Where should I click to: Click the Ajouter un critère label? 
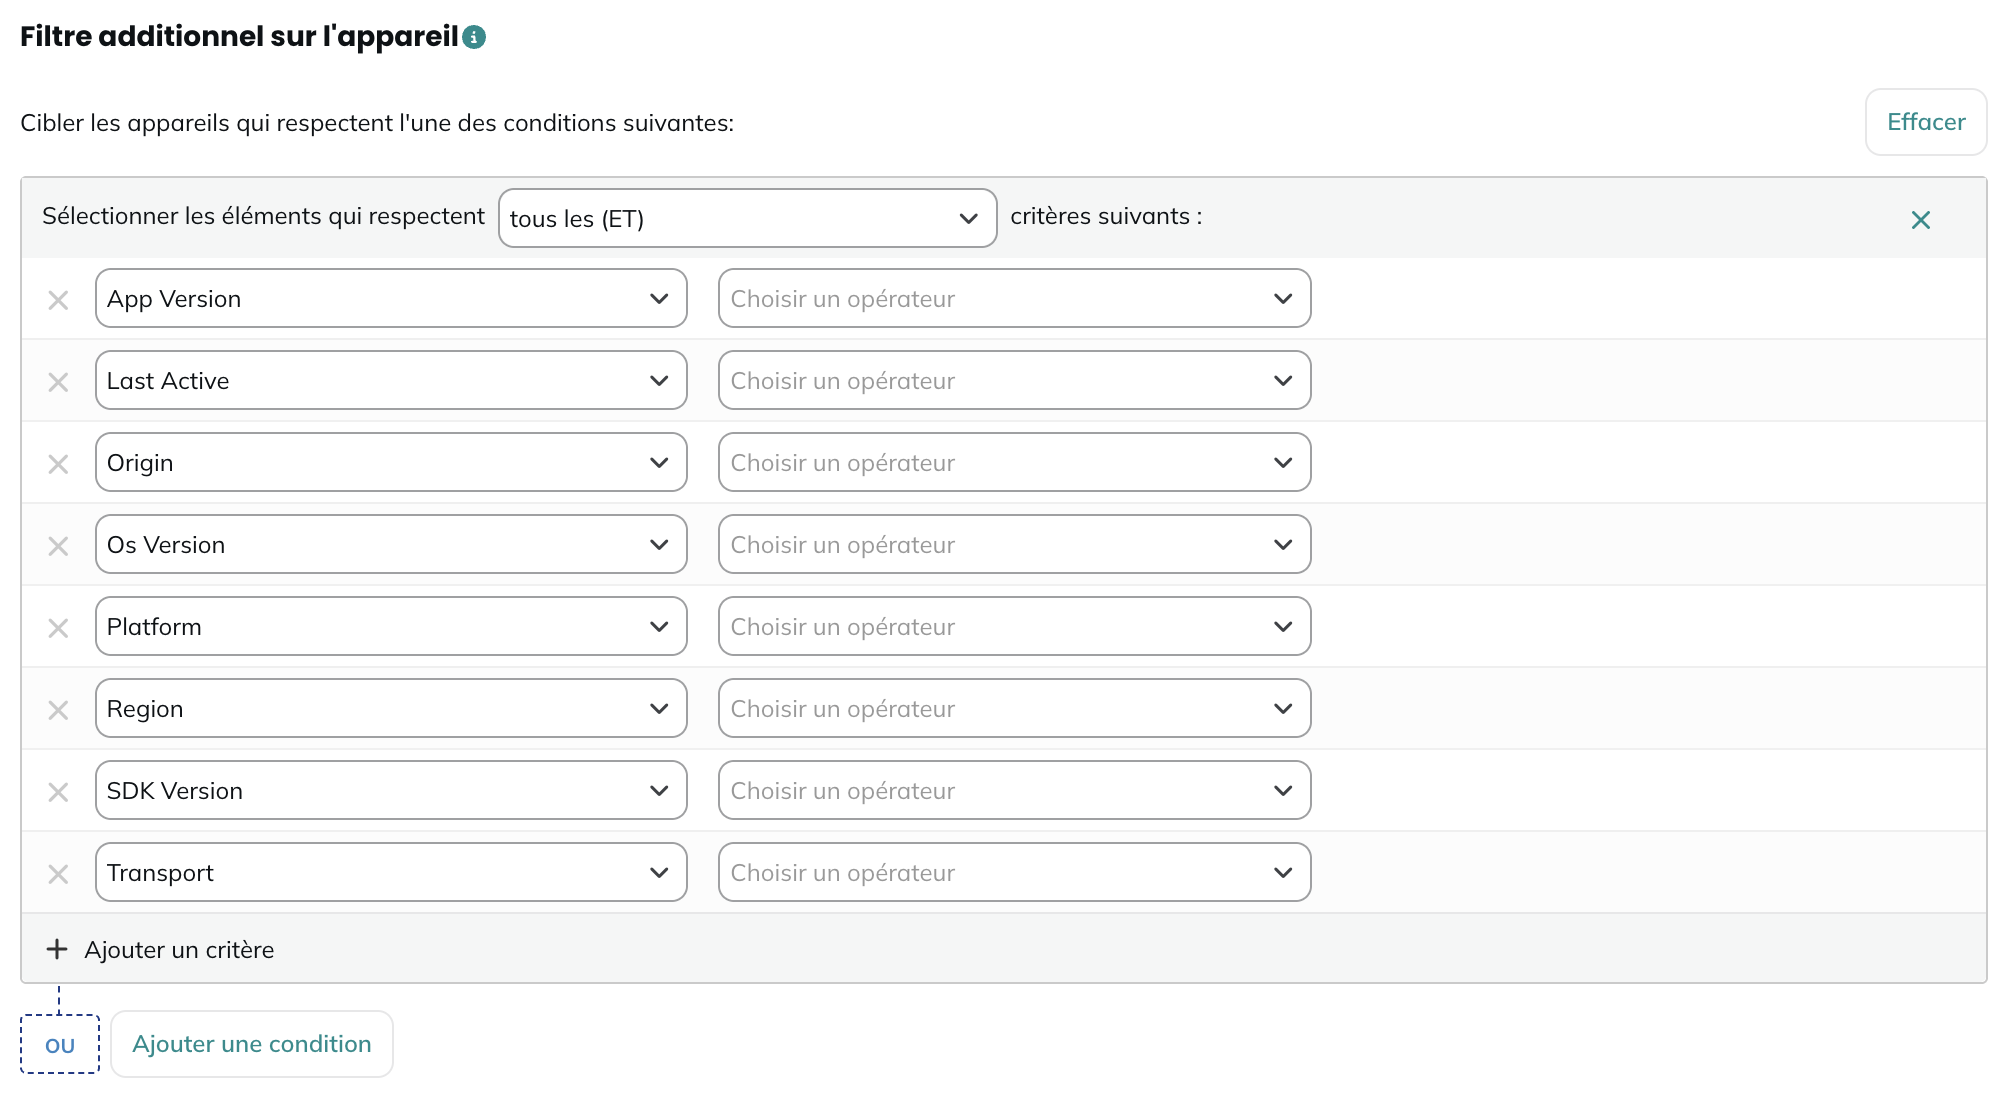click(x=179, y=950)
